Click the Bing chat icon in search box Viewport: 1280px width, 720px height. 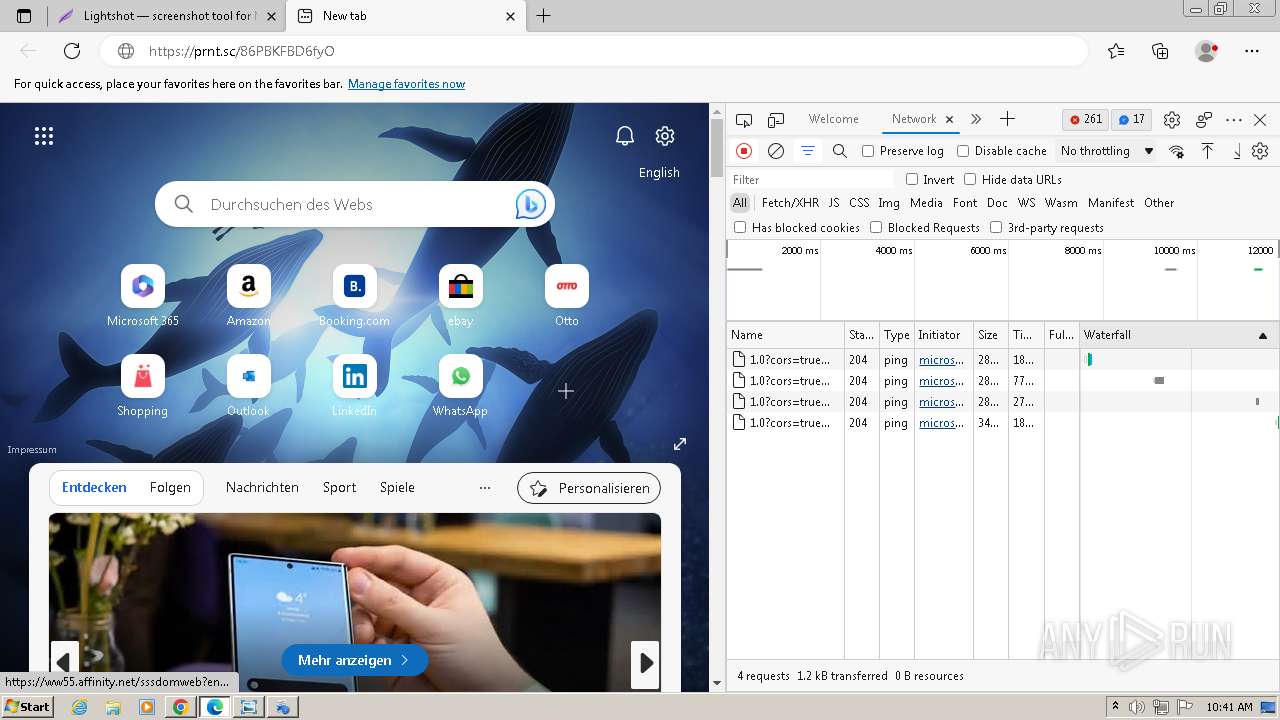coord(530,204)
